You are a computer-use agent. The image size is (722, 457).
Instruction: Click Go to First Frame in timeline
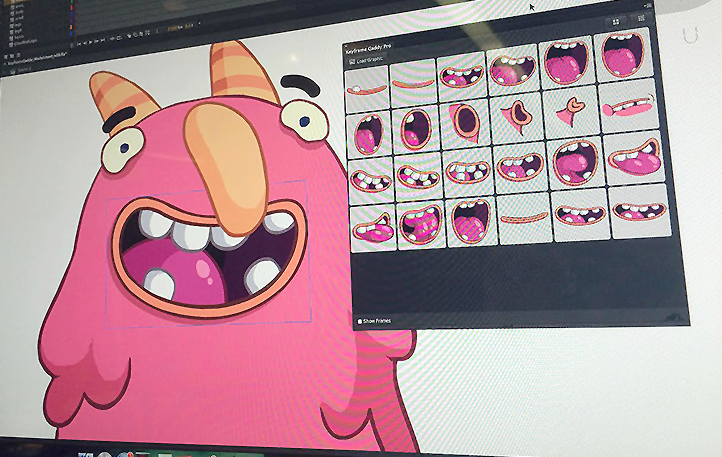click(79, 44)
